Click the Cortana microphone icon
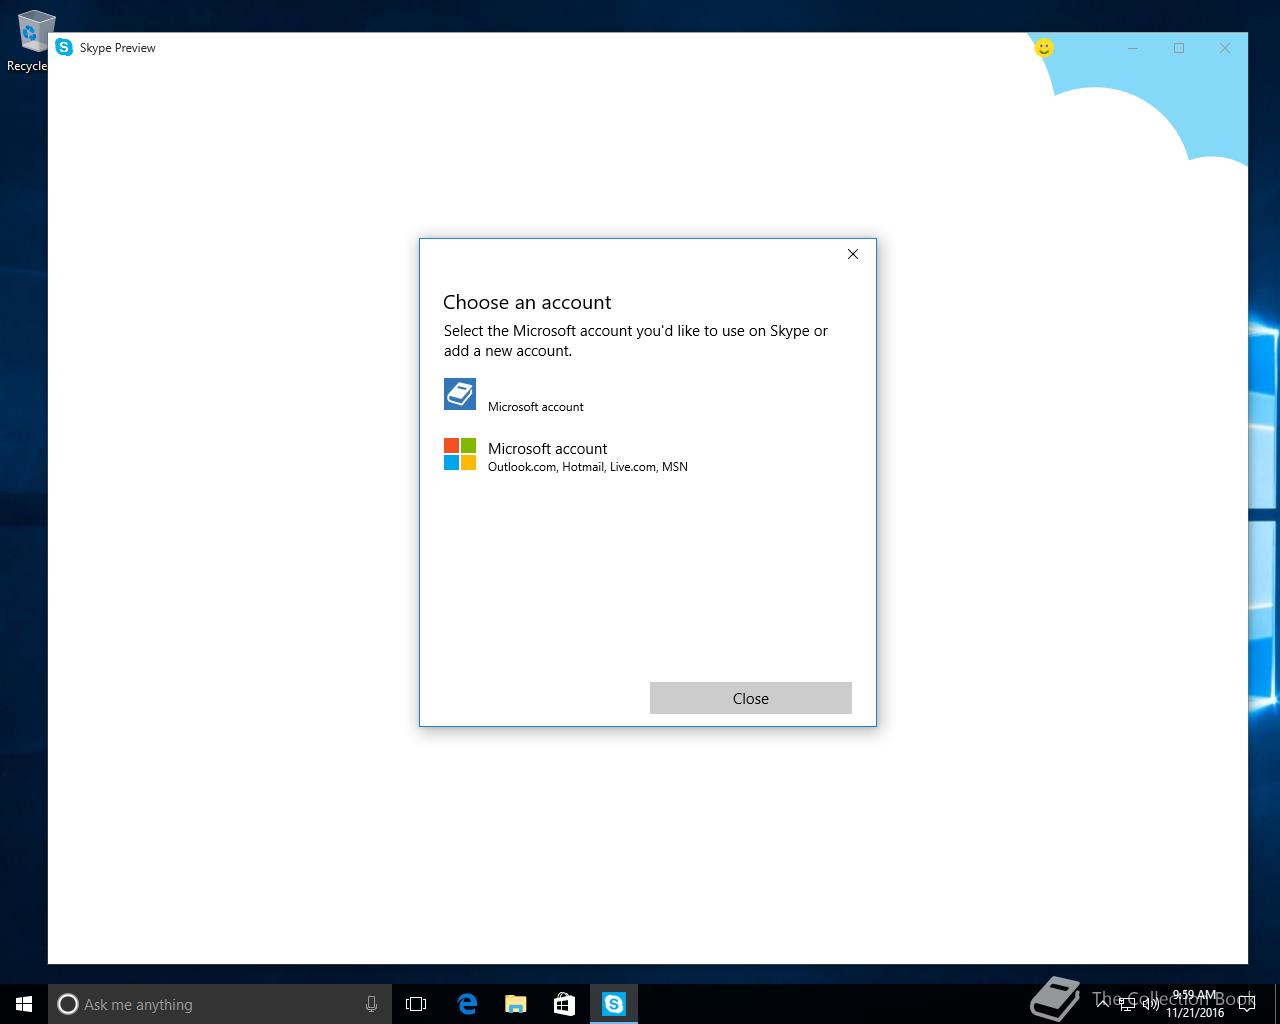This screenshot has width=1280, height=1024. [x=371, y=1004]
